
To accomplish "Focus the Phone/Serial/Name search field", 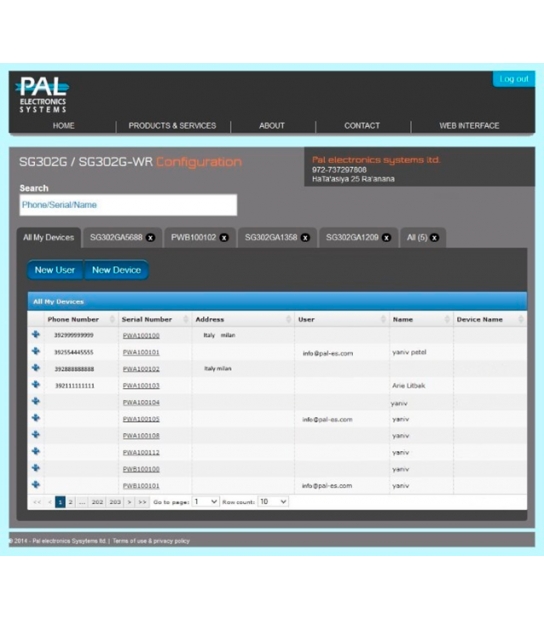I will point(128,205).
